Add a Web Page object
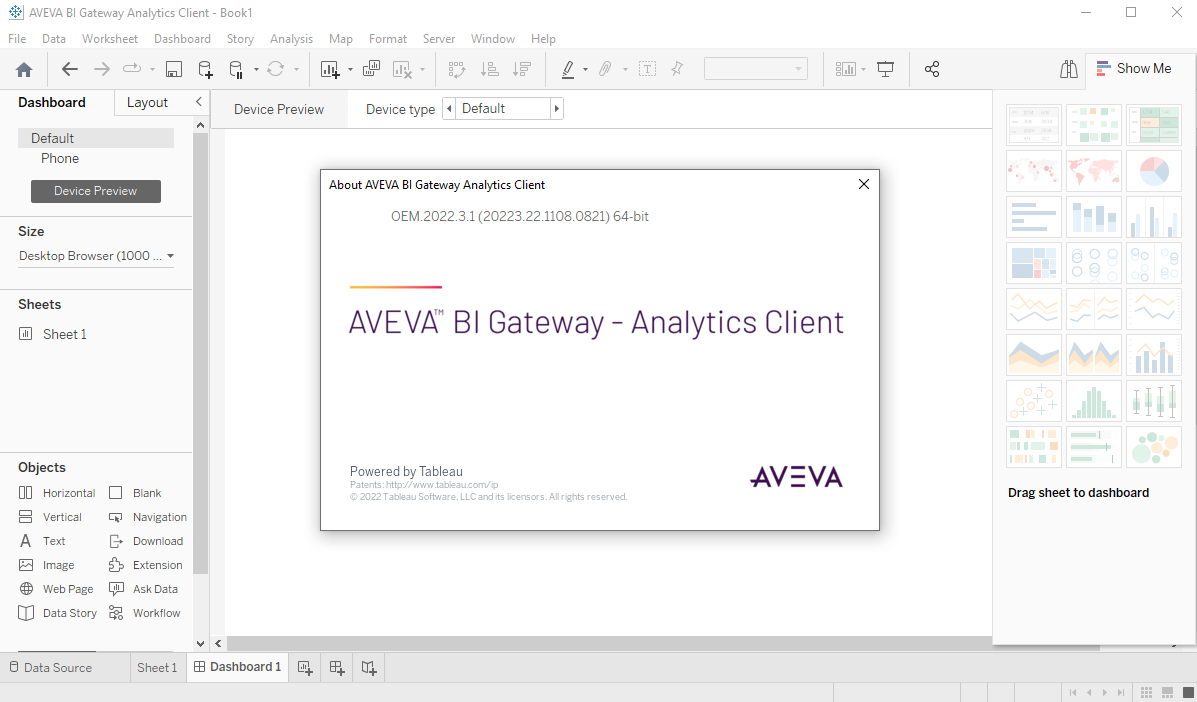 [56, 589]
